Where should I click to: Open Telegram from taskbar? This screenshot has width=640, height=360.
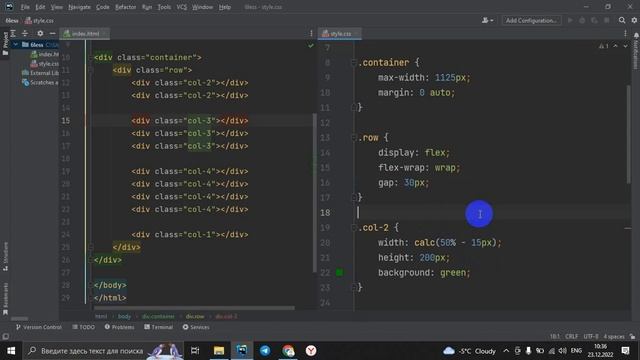pyautogui.click(x=265, y=351)
